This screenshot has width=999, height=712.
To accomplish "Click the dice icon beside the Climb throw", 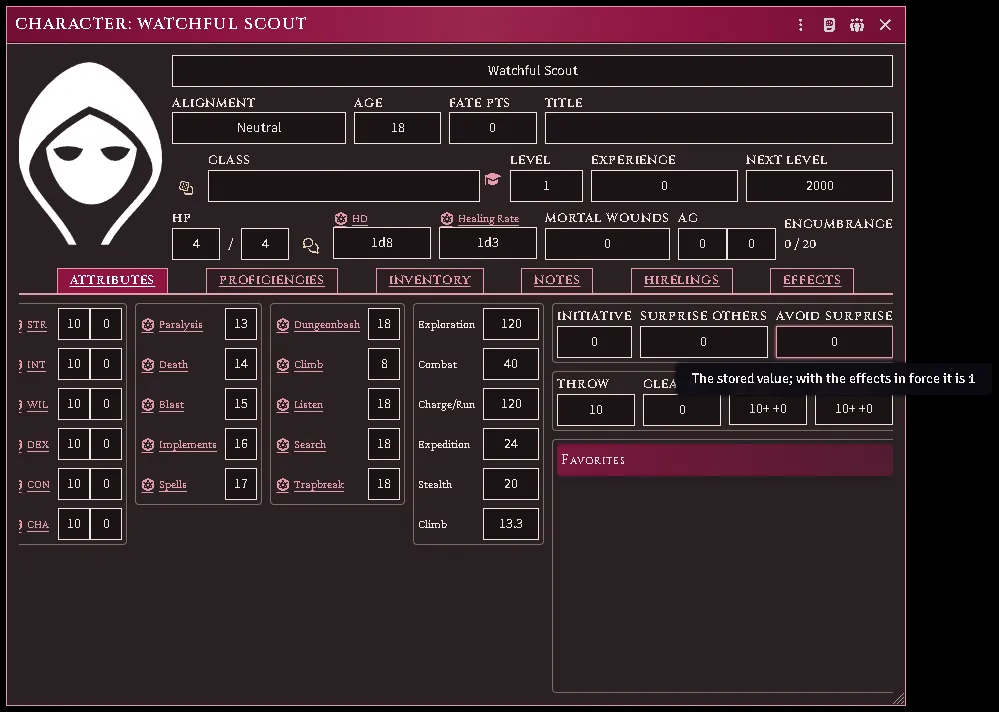I will 283,365.
